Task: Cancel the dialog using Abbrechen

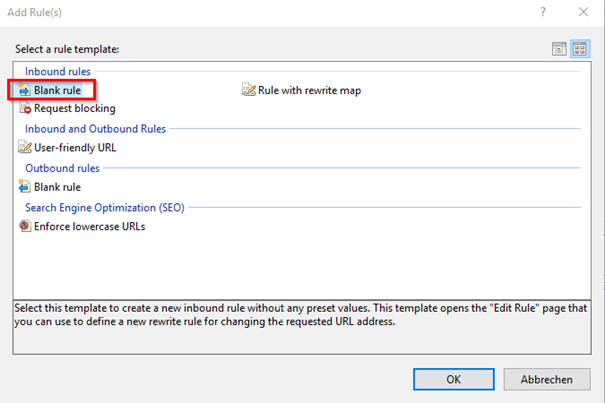Action: [546, 379]
